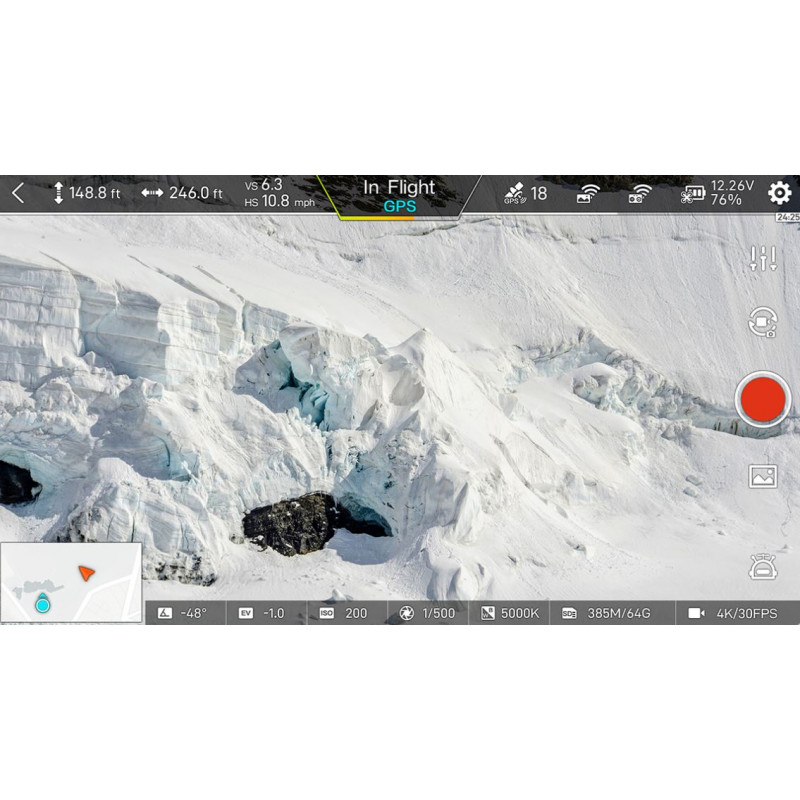Tap the altitude up-down arrow icon
This screenshot has width=800, height=800.
point(59,193)
